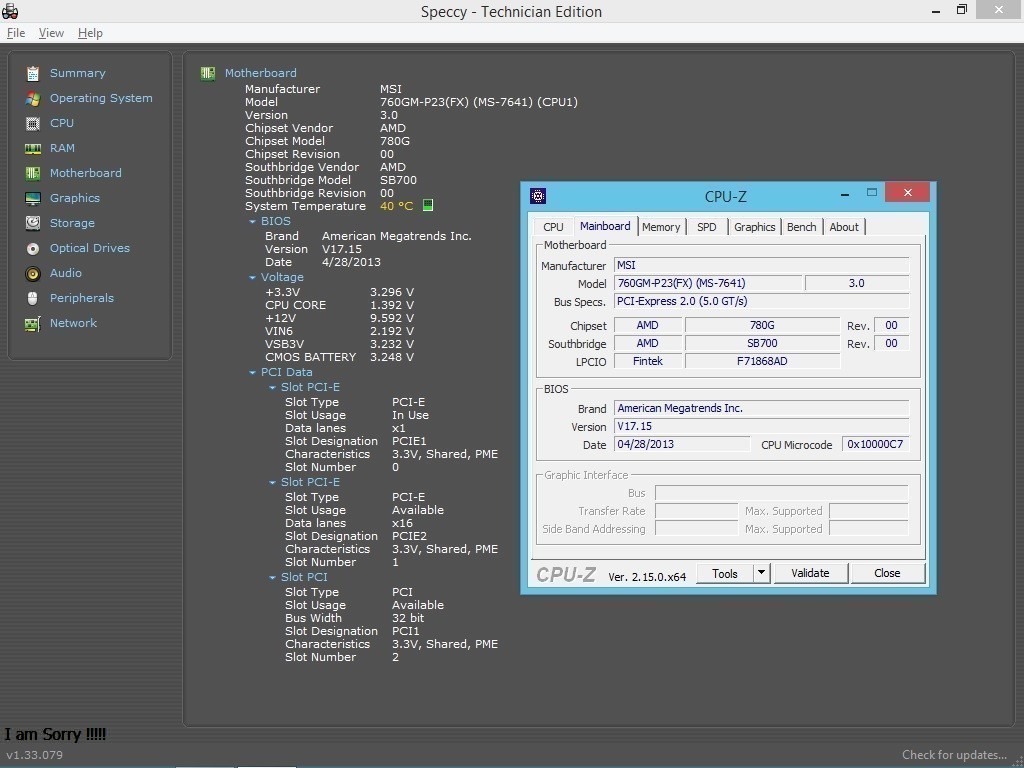The width and height of the screenshot is (1024, 768).
Task: Click the Audio speaker icon in sidebar
Action: click(x=33, y=273)
